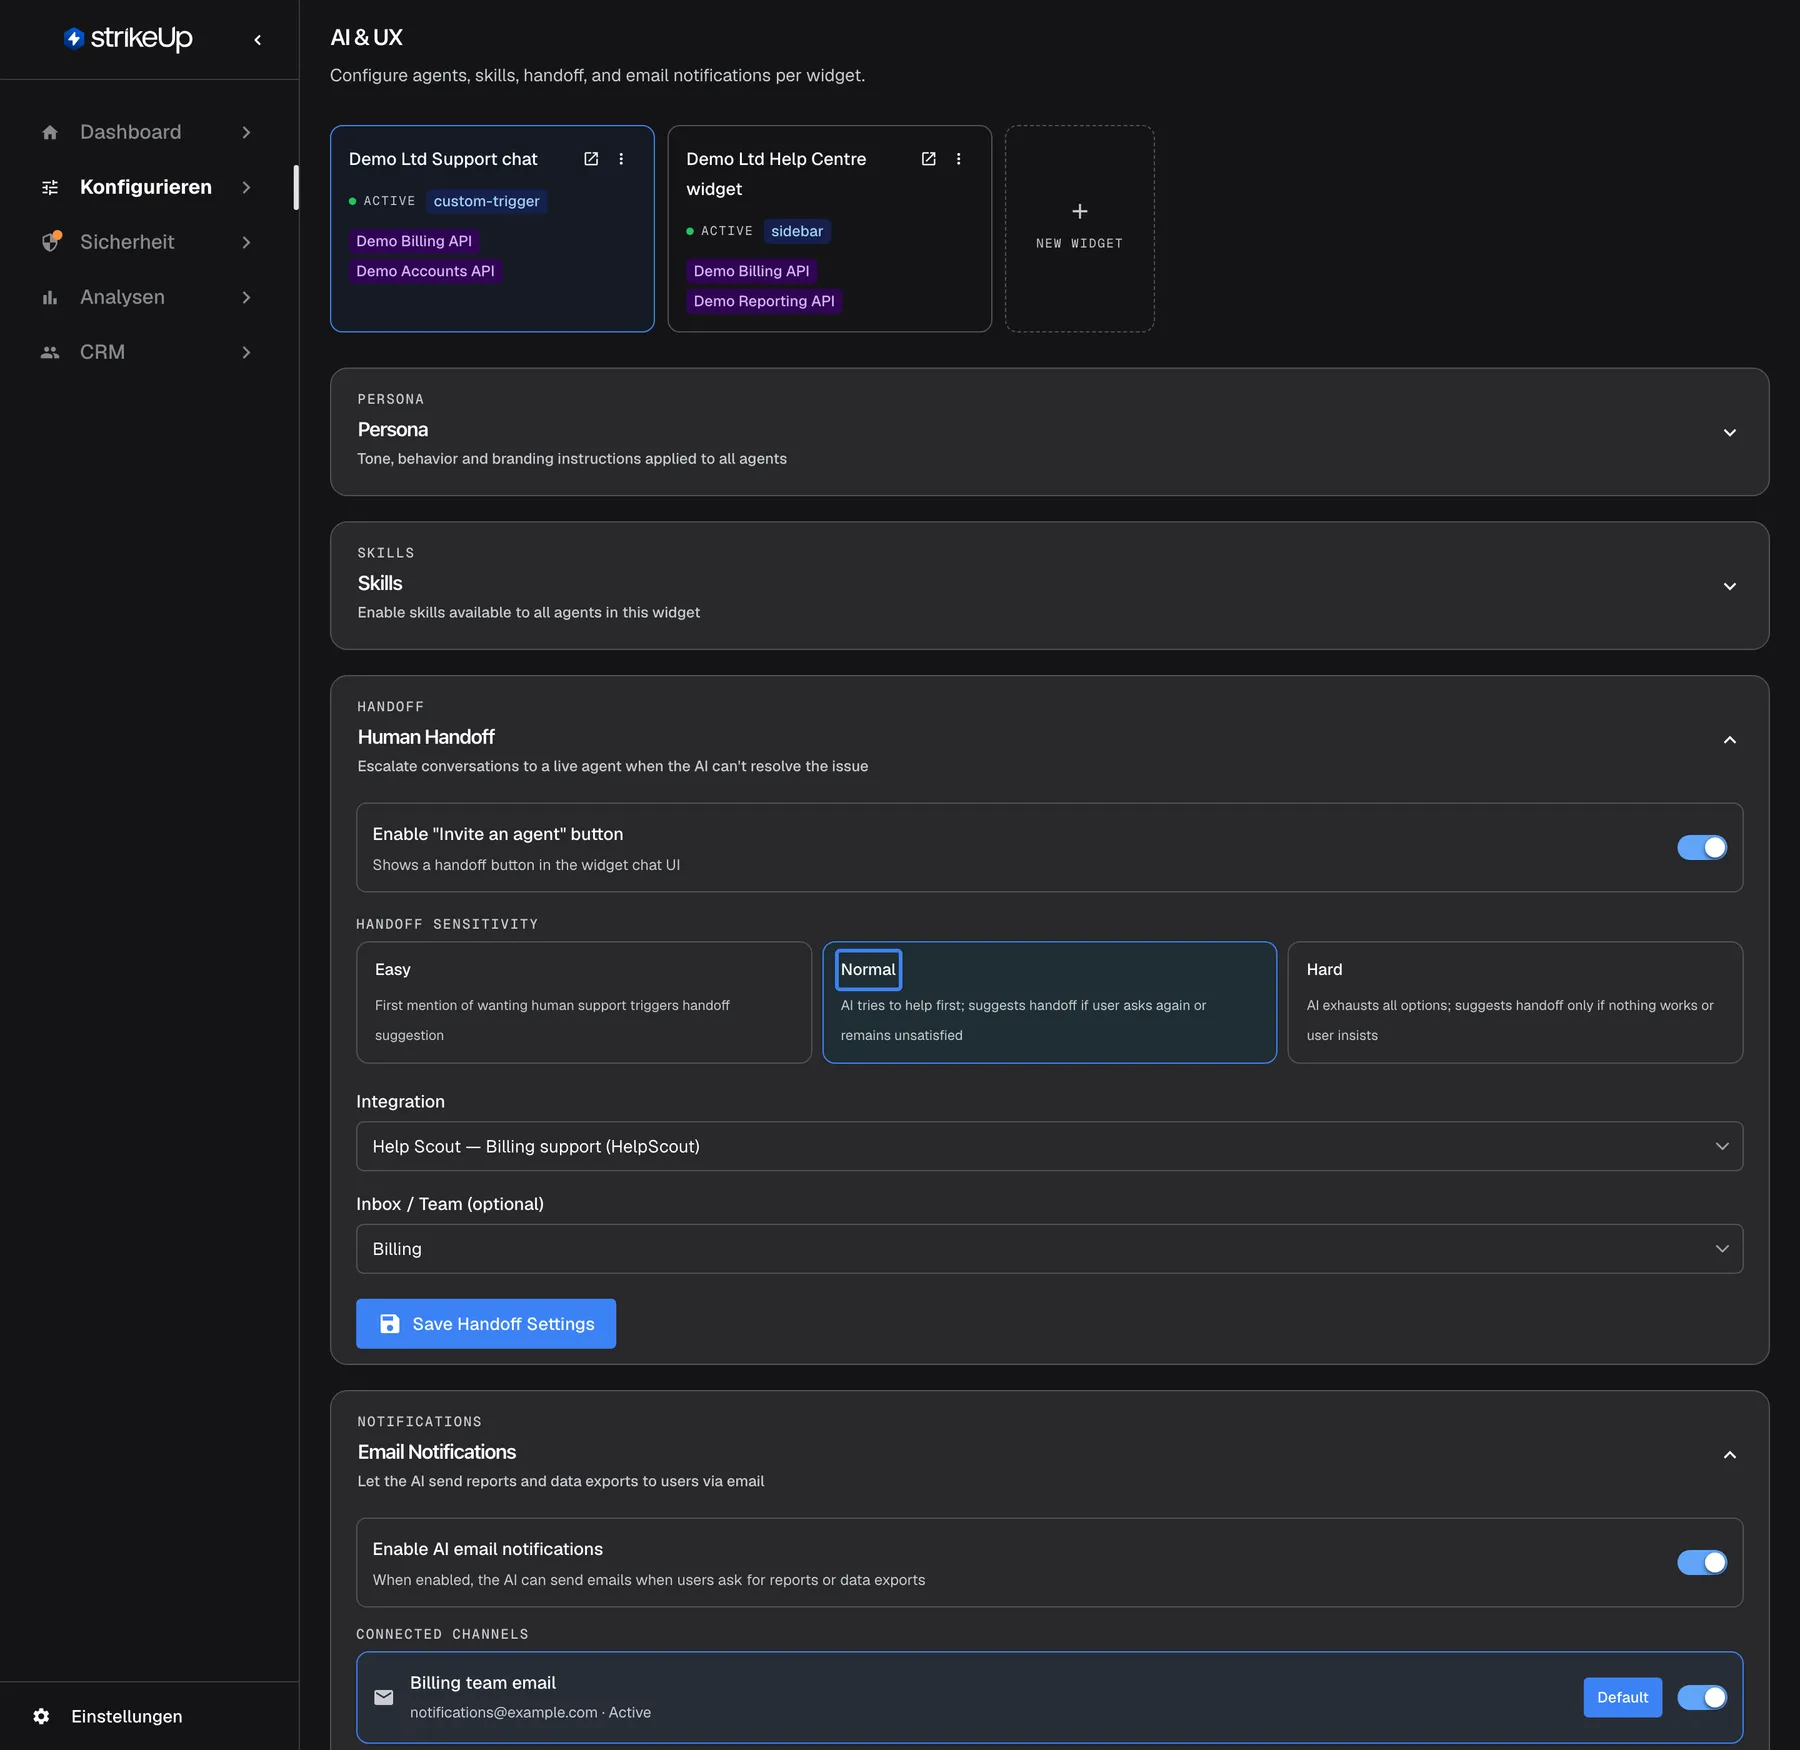
Task: Collapse the sidebar with the chevron icon
Action: (x=258, y=40)
